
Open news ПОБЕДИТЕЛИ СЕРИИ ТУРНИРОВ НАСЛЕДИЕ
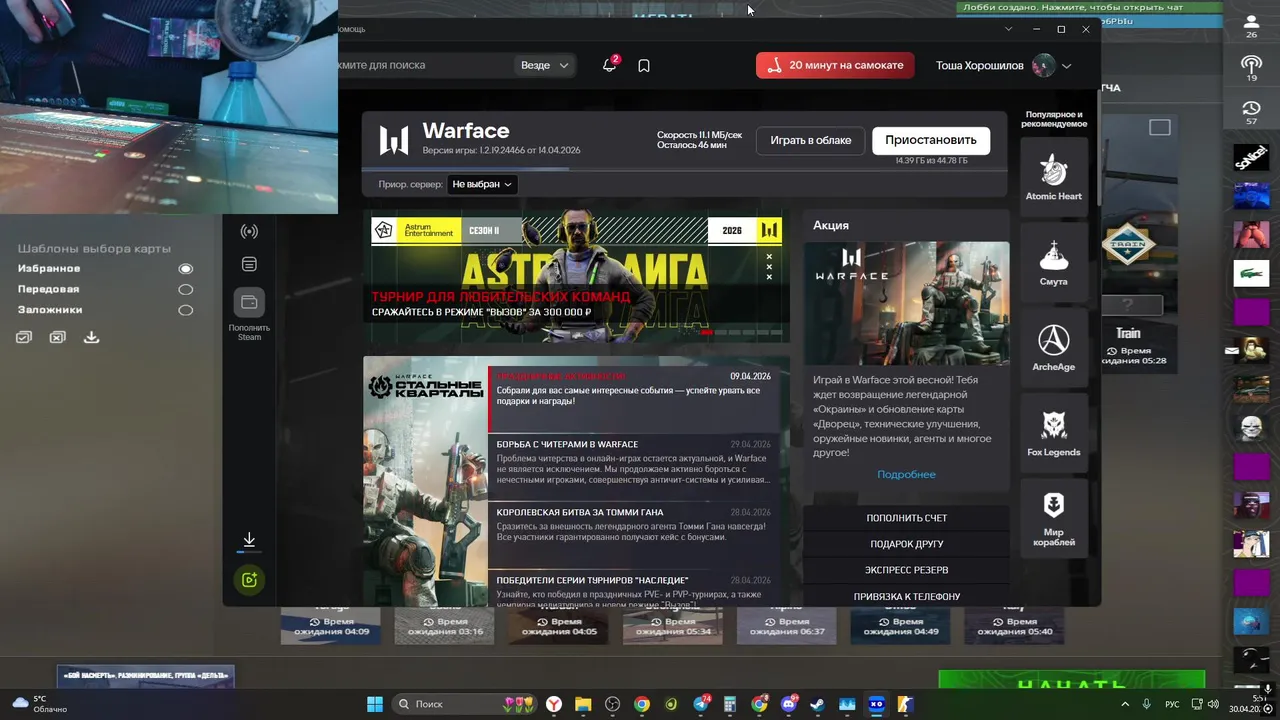pos(633,587)
